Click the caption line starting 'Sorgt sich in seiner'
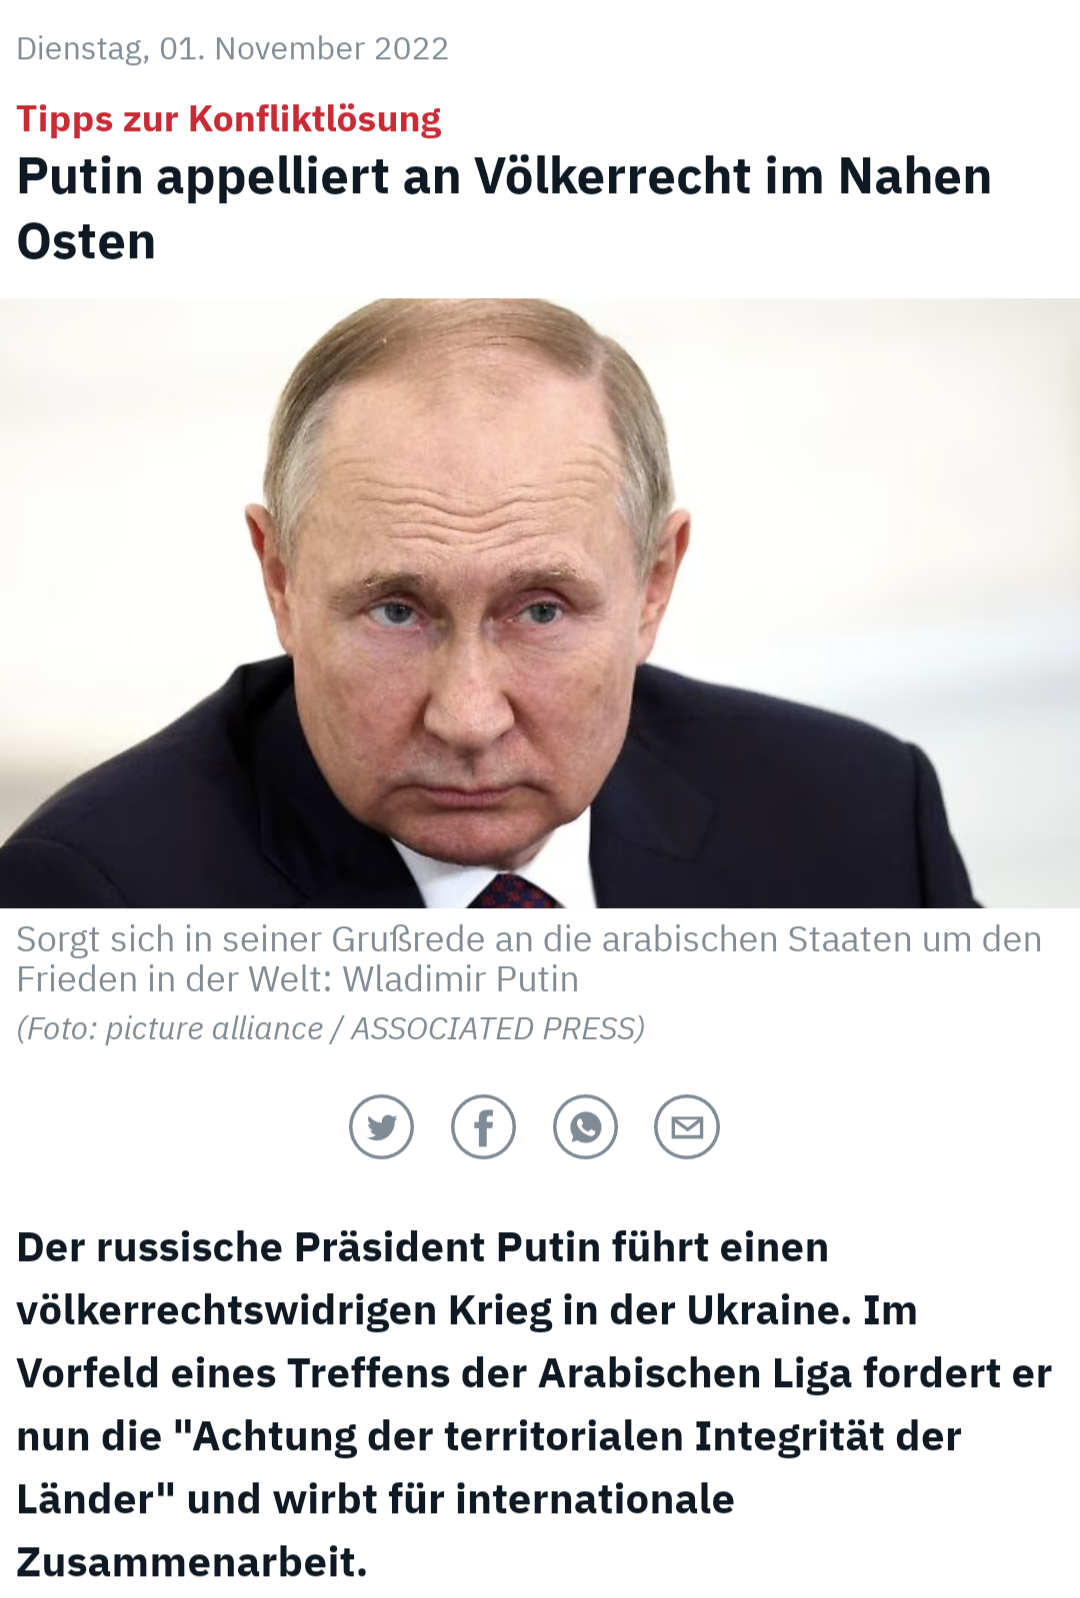This screenshot has width=1080, height=1598. tap(529, 939)
